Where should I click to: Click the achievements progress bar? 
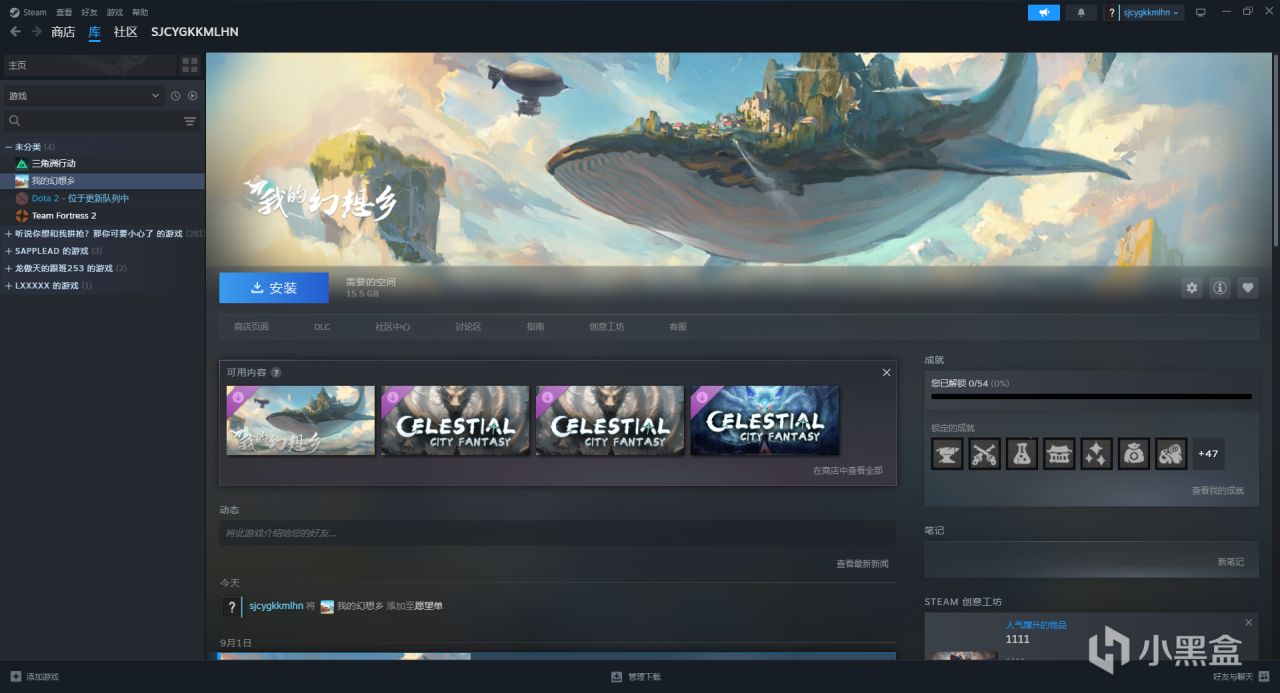click(x=1091, y=396)
